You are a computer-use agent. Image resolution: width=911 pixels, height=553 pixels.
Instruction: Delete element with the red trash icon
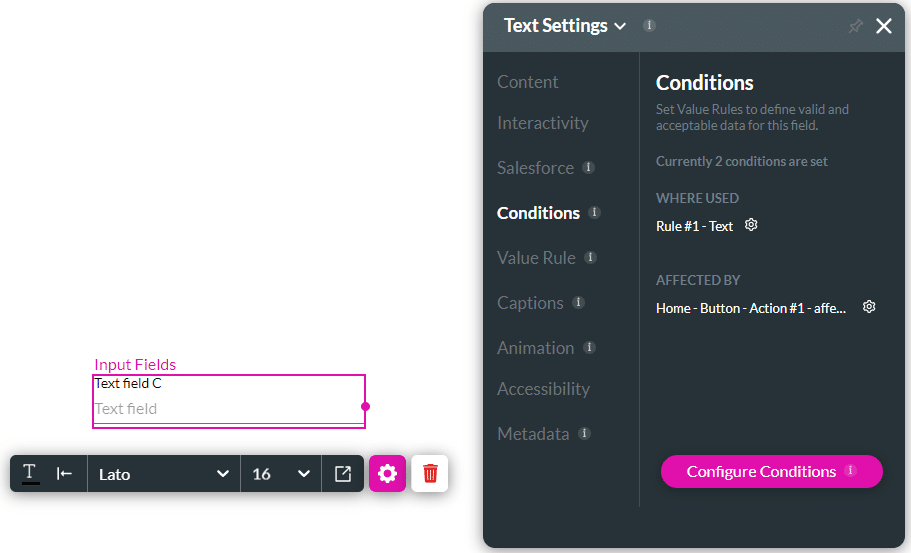click(430, 474)
